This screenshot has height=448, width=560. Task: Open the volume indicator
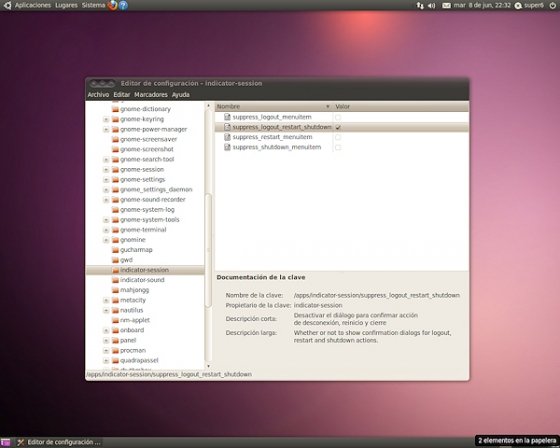(431, 6)
